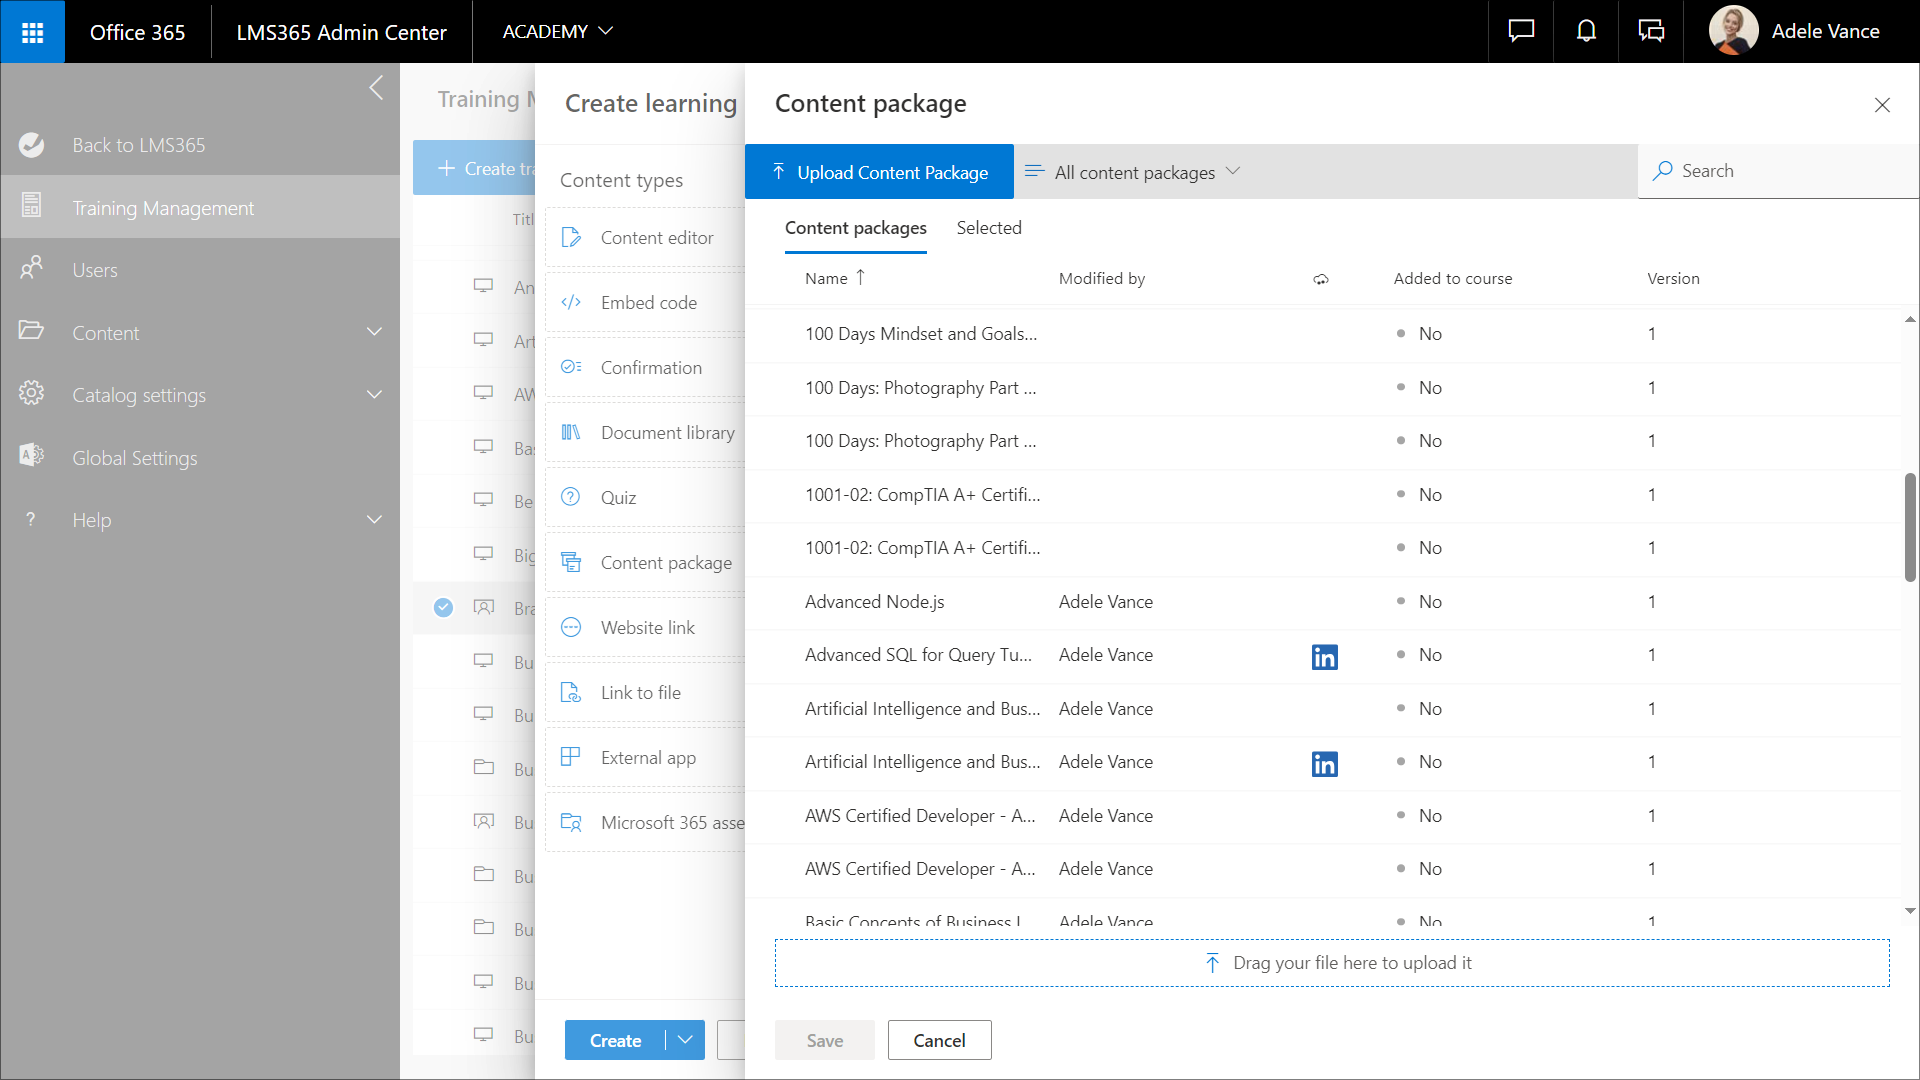Switch to the Selected tab
1920x1080 pixels.
pyautogui.click(x=988, y=228)
